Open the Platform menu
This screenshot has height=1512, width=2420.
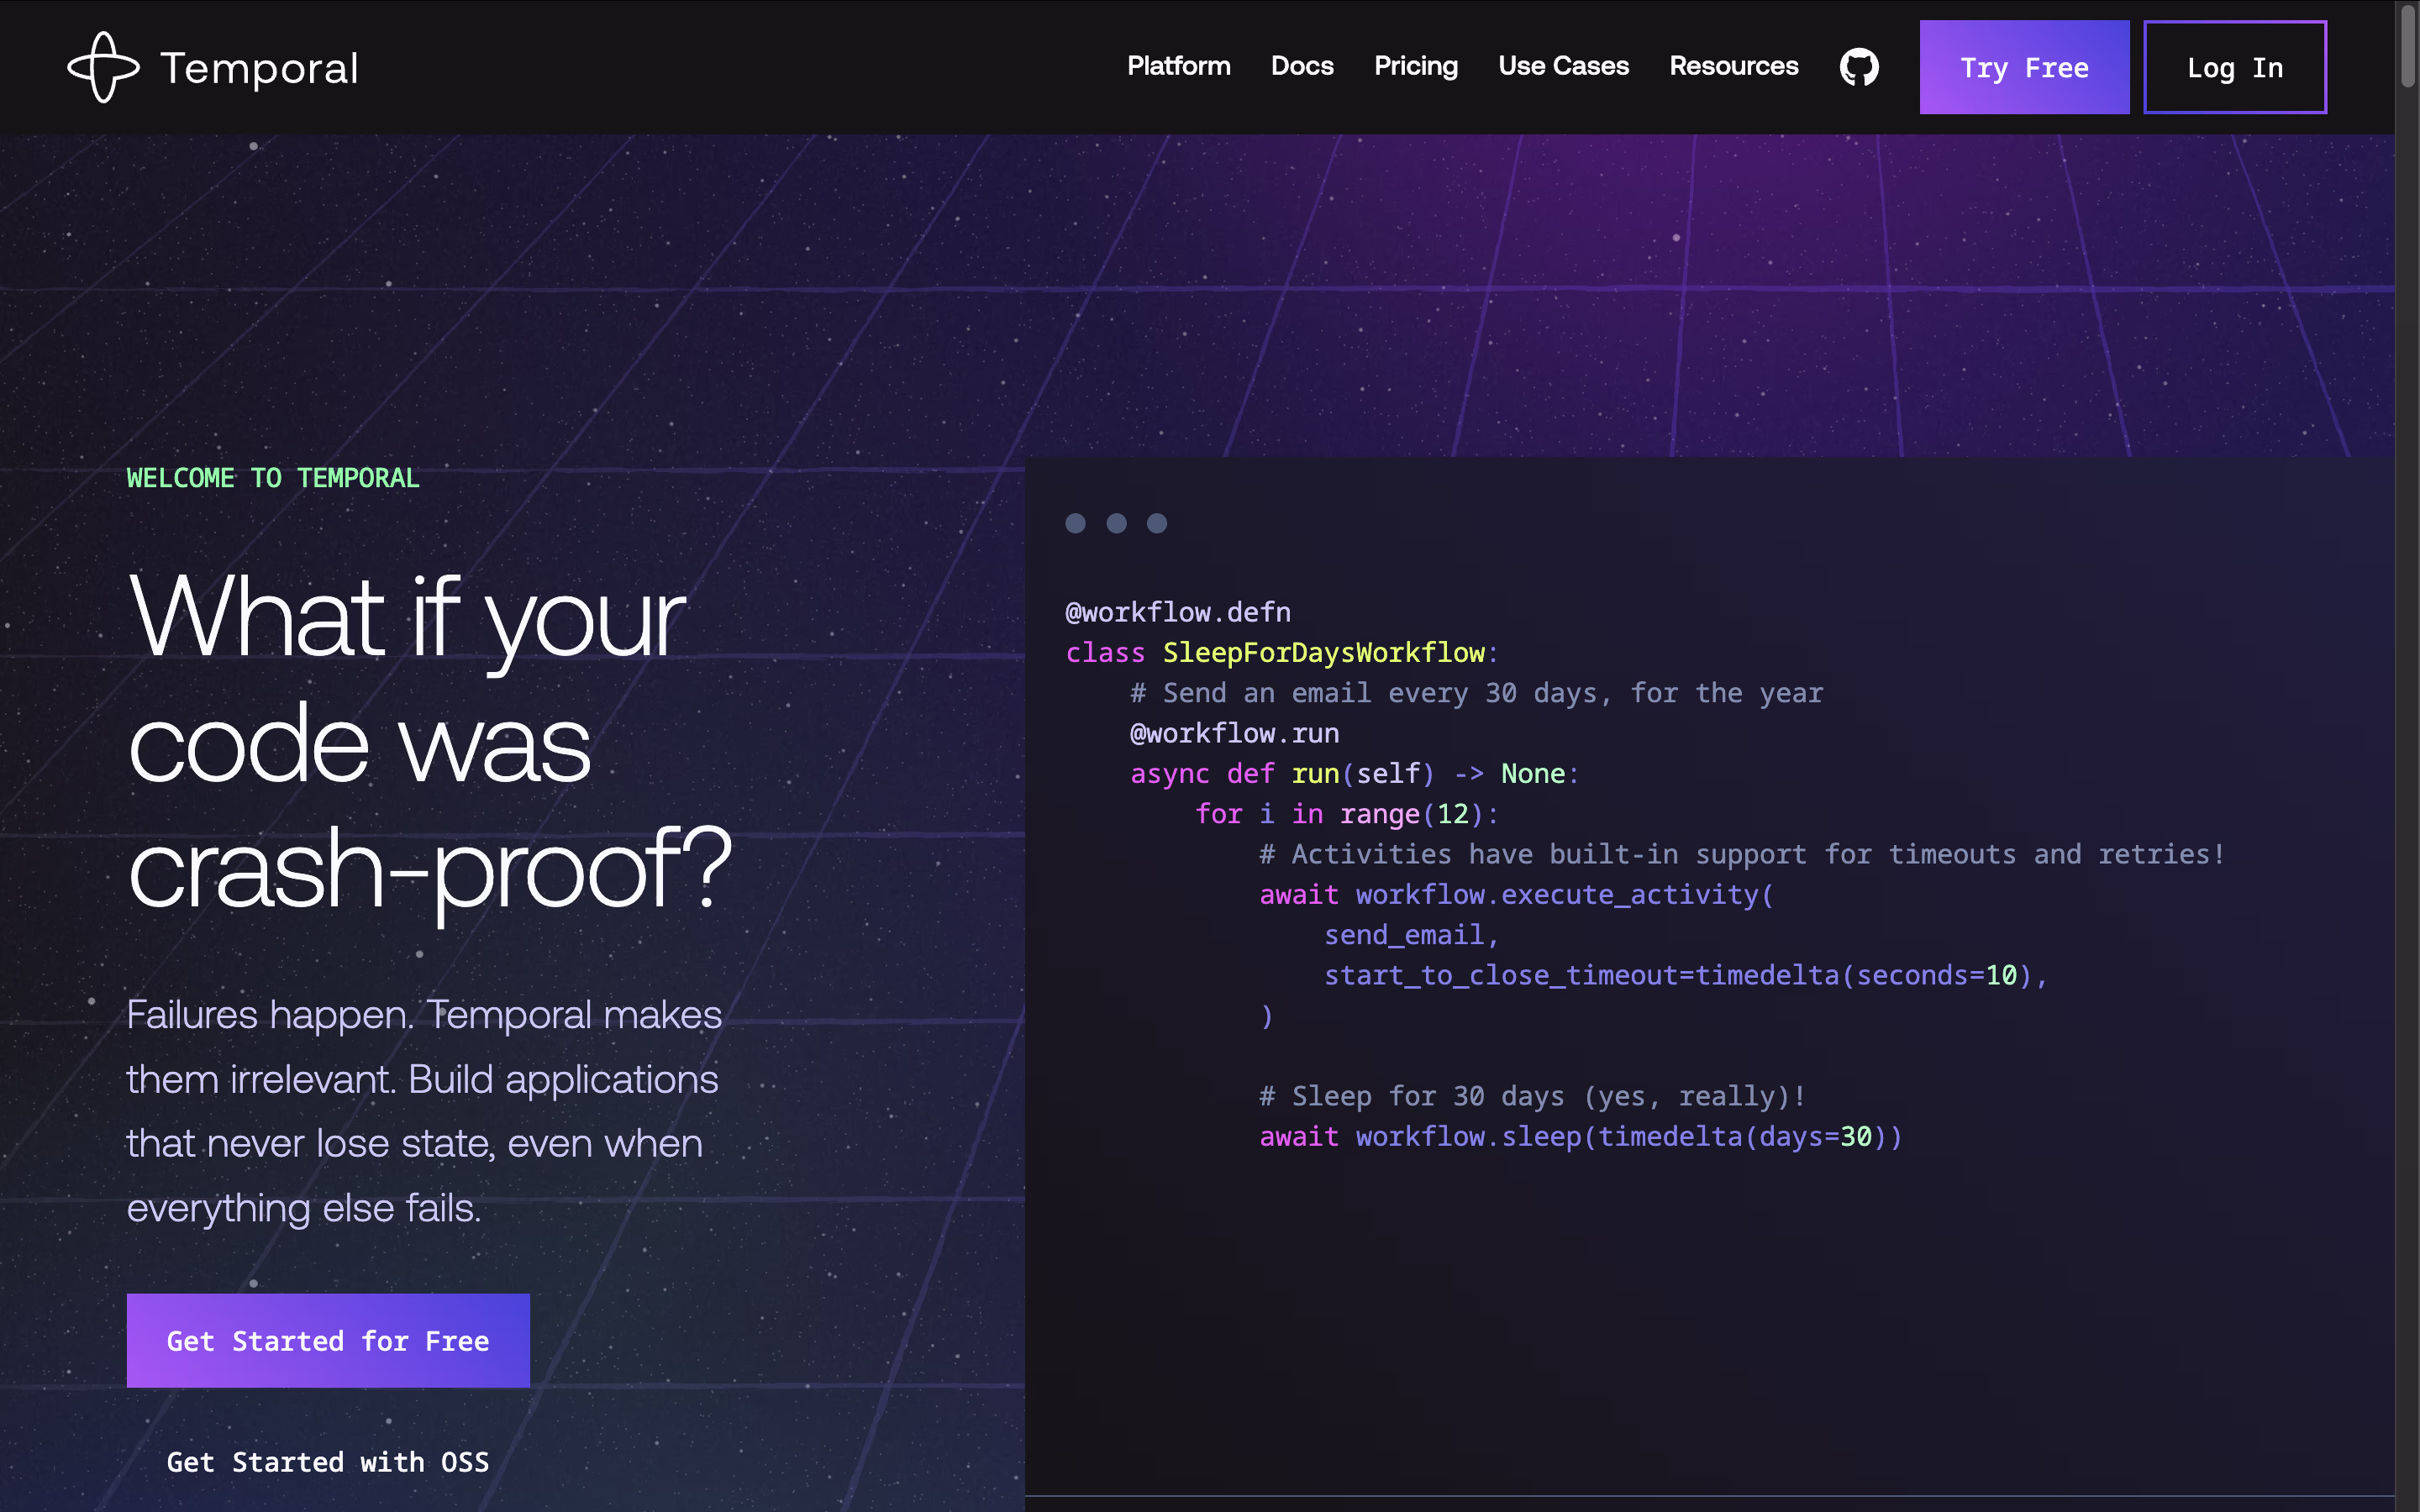click(x=1179, y=66)
